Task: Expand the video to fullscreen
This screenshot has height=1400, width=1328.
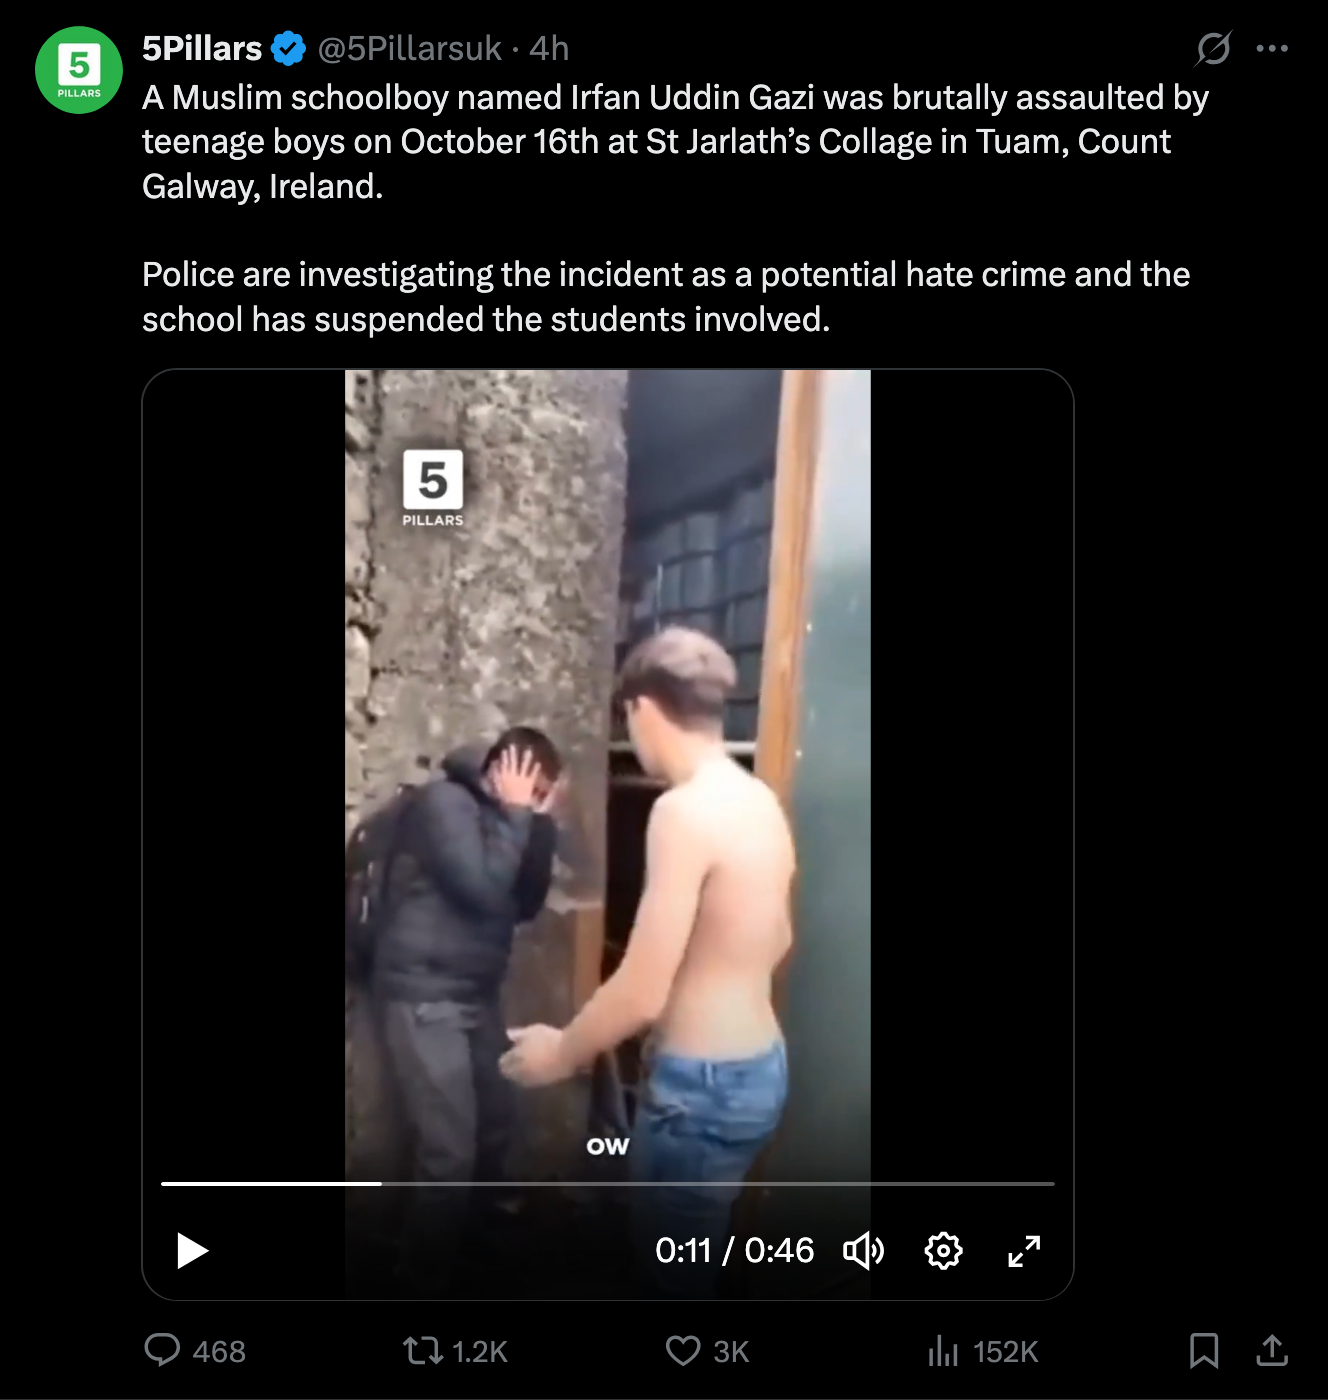Action: [x=1024, y=1250]
